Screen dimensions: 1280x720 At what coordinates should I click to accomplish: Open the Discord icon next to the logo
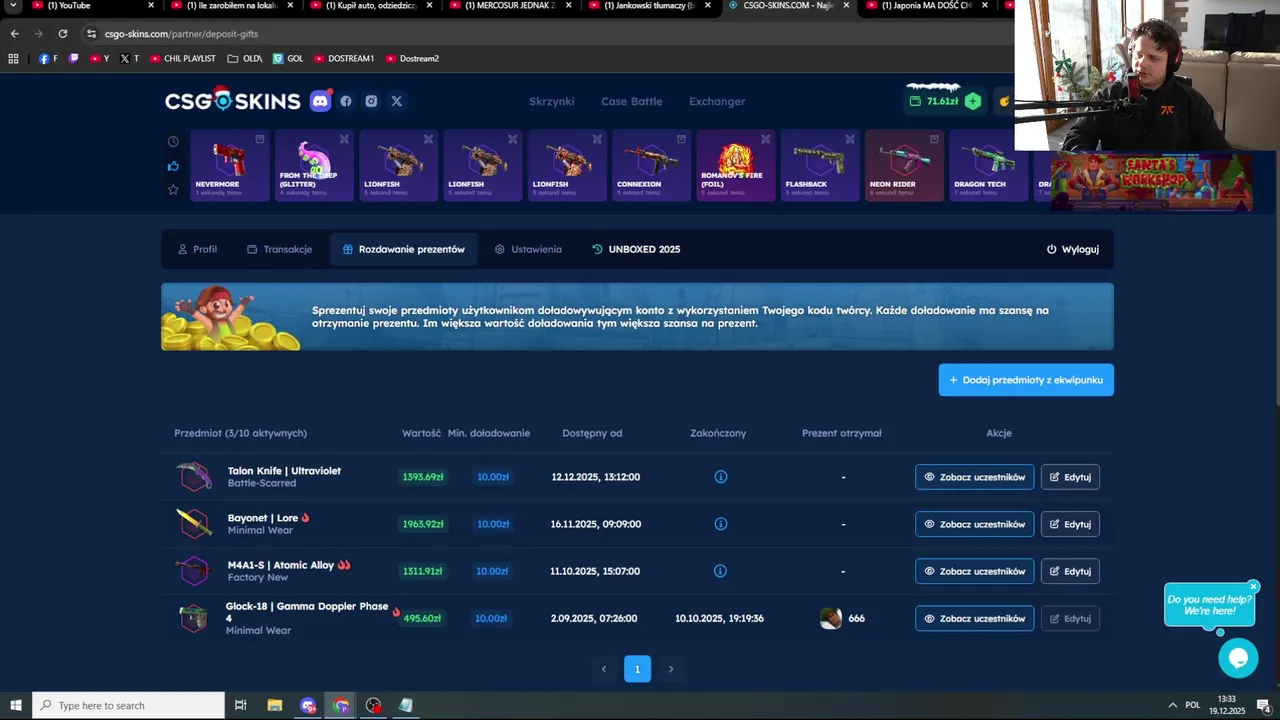(x=320, y=100)
